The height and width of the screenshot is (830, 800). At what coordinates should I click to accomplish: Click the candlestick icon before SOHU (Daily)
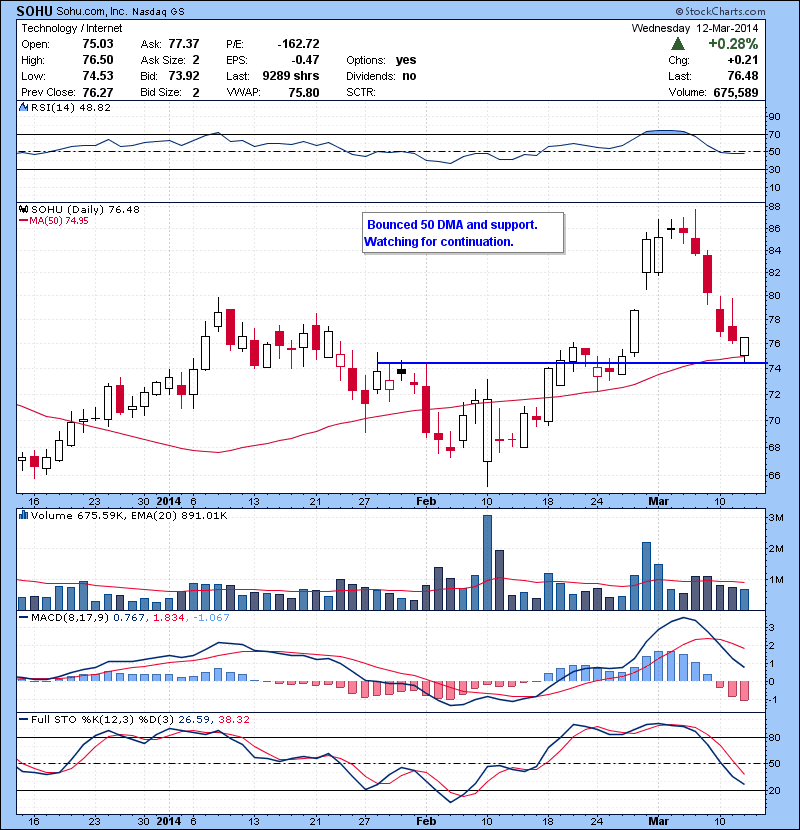pos(23,209)
